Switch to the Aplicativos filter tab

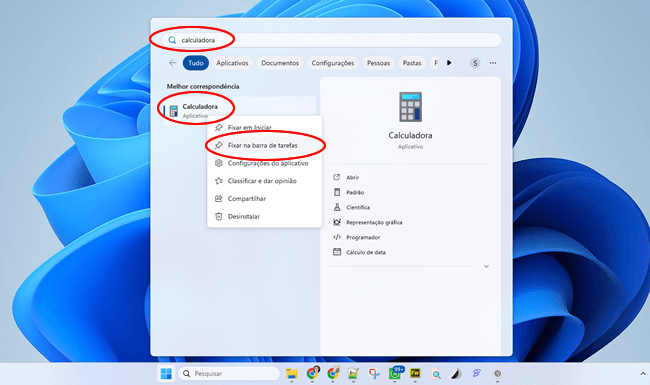pyautogui.click(x=232, y=63)
